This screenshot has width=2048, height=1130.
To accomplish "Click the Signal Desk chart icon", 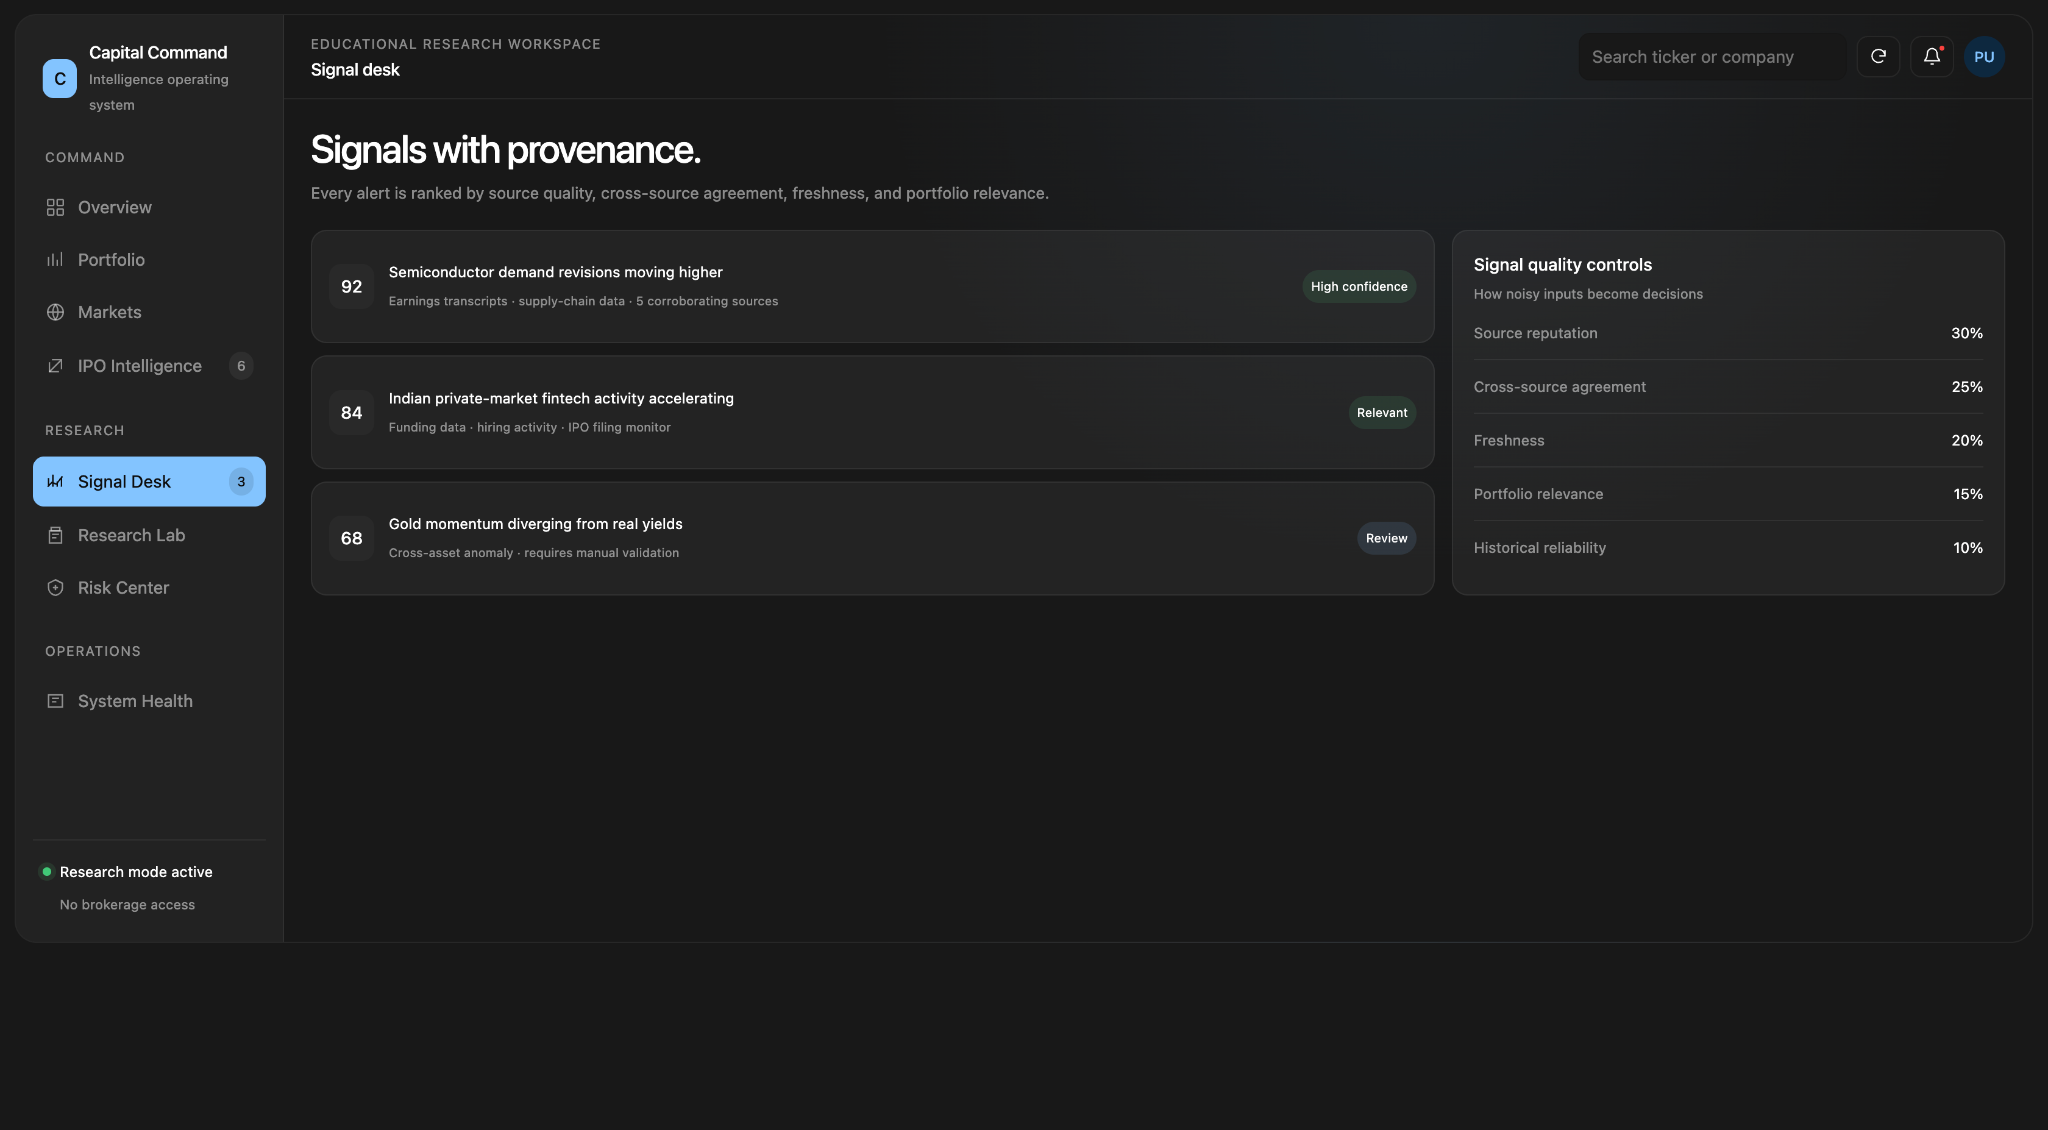I will click(x=55, y=481).
